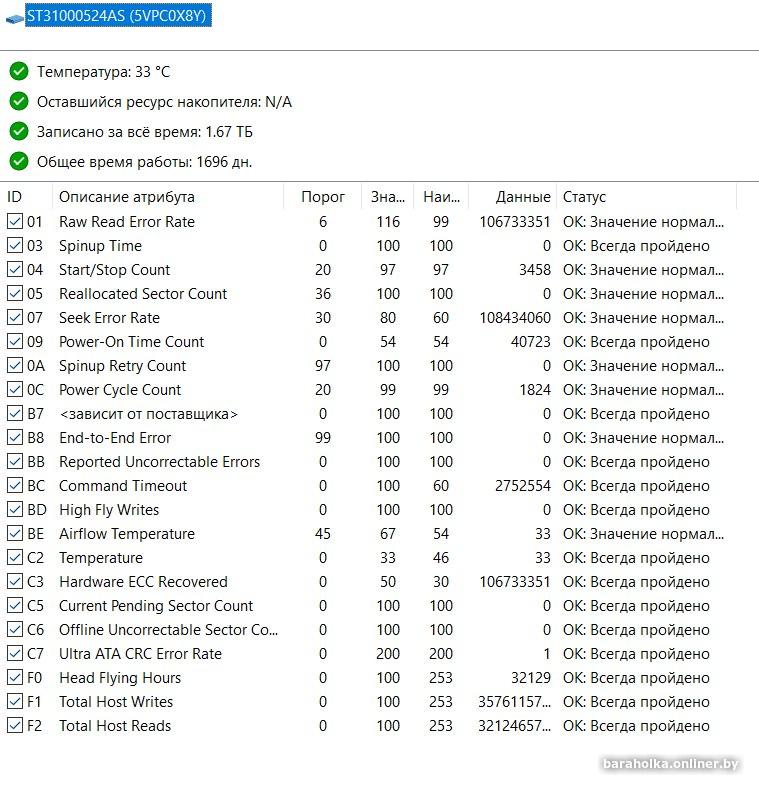
Task: Toggle checkbox for B8 End-to-End Error
Action: (15, 438)
